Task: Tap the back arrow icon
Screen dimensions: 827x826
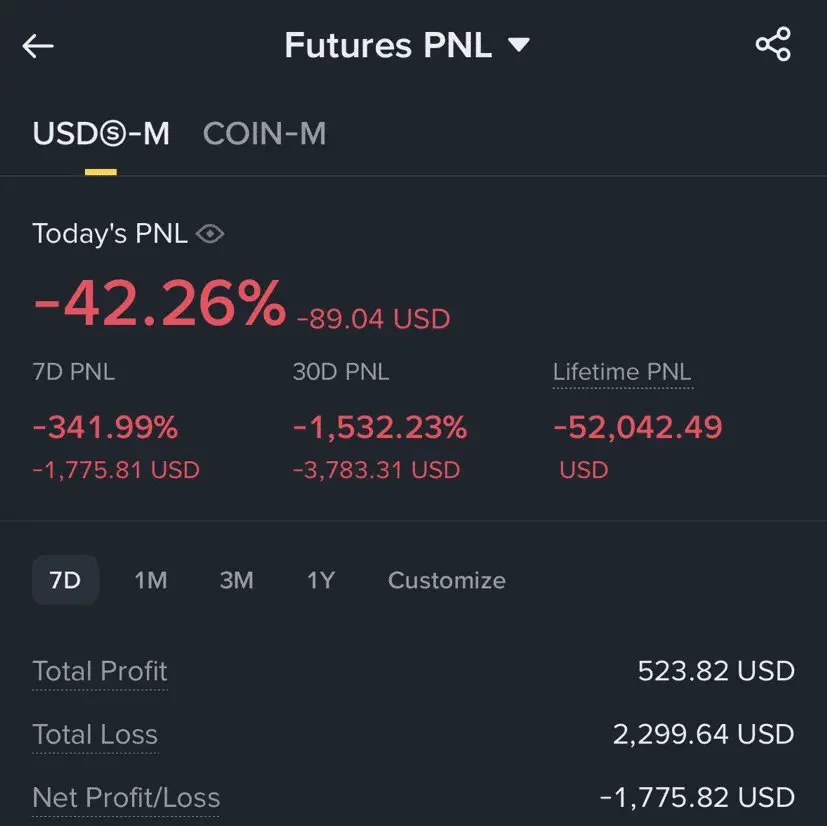Action: click(x=38, y=46)
